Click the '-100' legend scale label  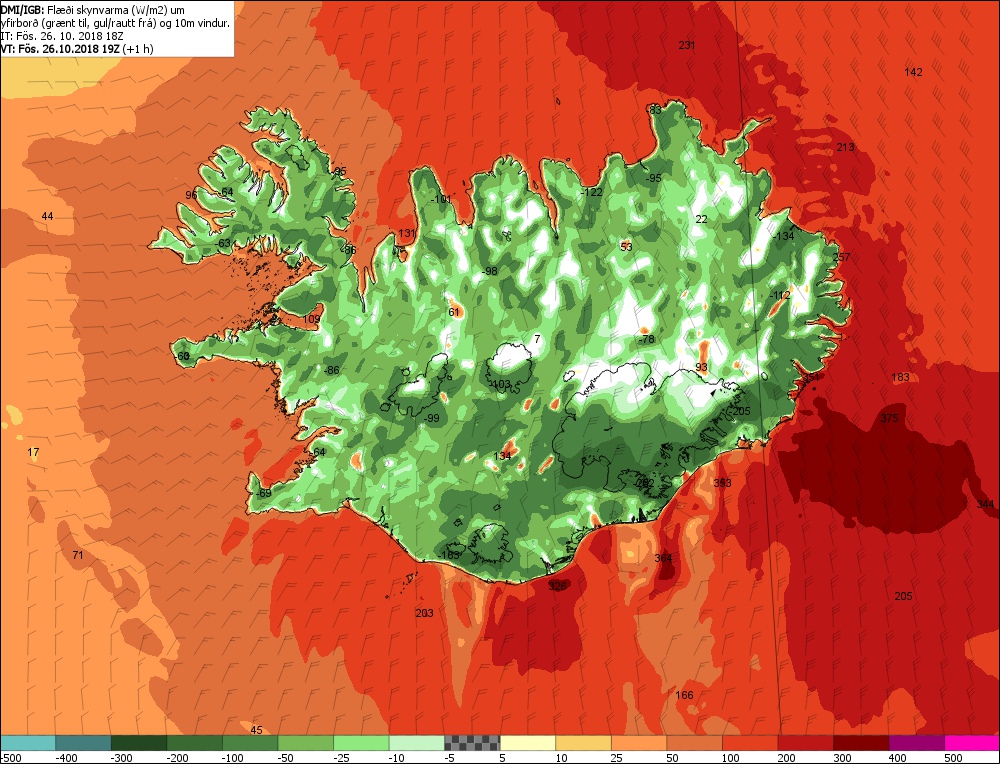pyautogui.click(x=233, y=758)
